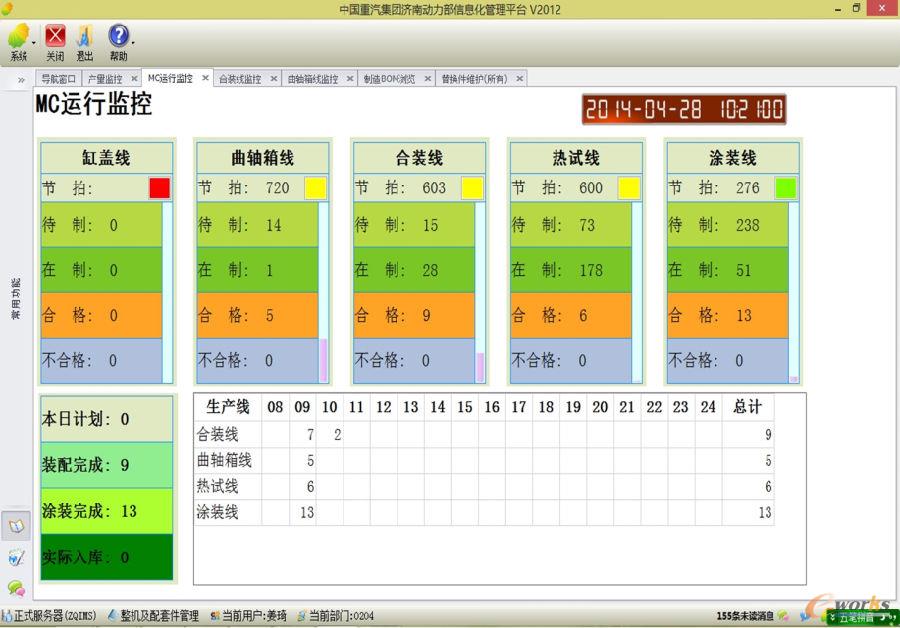Click the chat bubble icon in left sidebar

(x=16, y=588)
